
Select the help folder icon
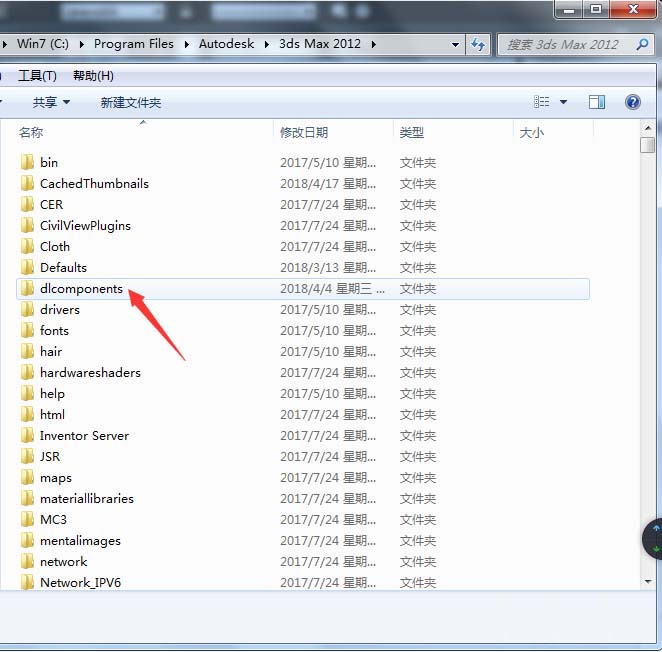click(x=27, y=393)
